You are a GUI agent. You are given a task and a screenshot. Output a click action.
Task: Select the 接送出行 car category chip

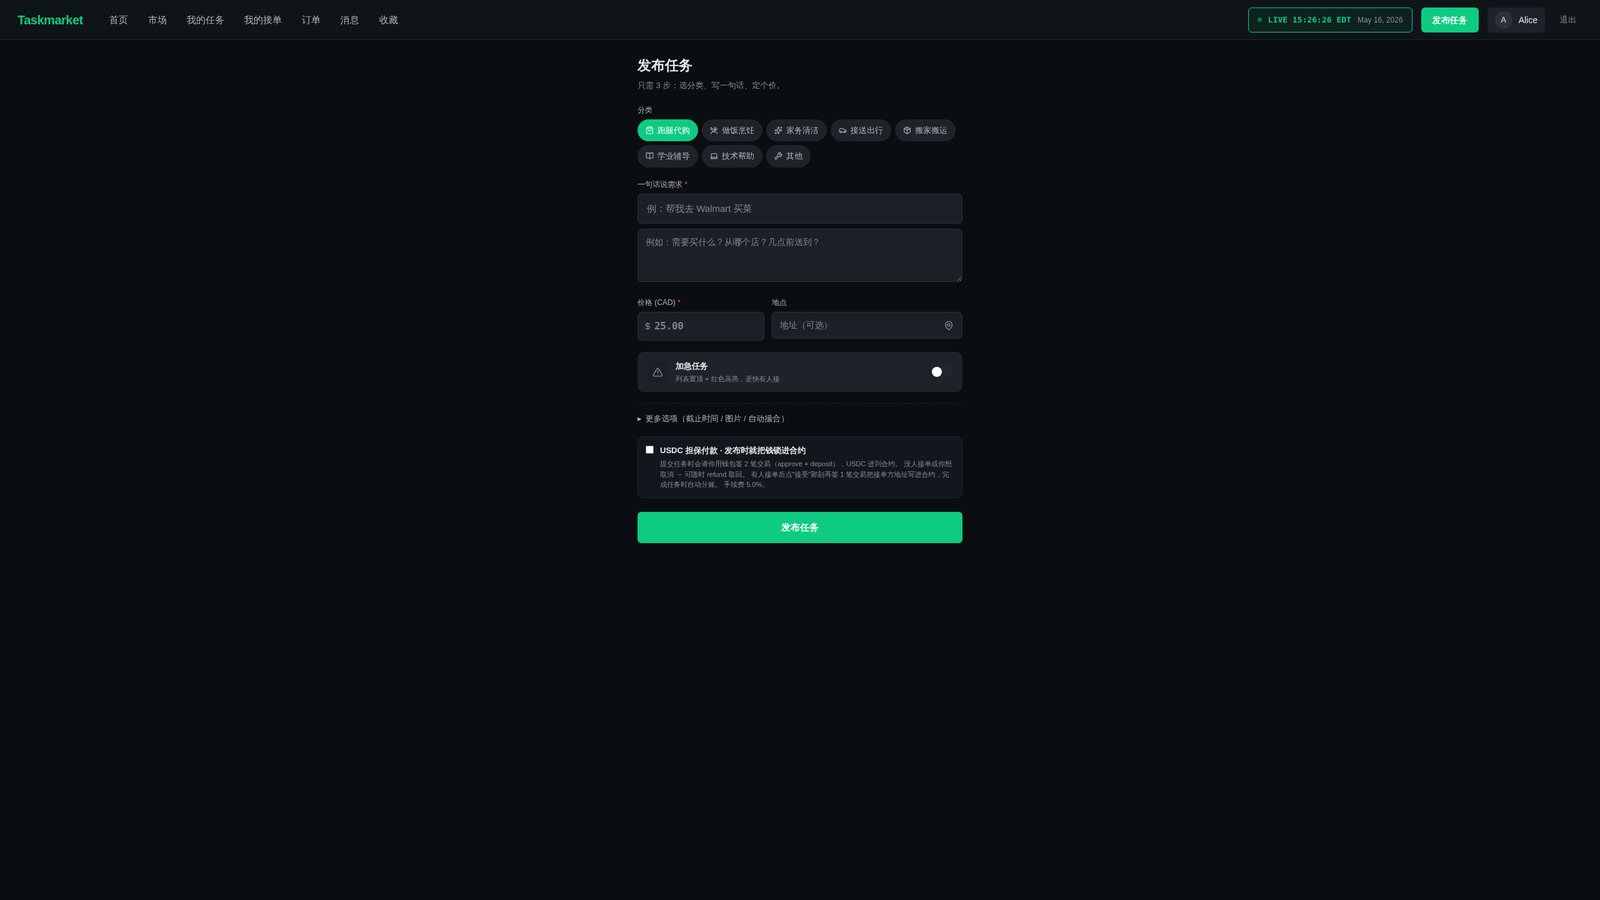click(860, 130)
